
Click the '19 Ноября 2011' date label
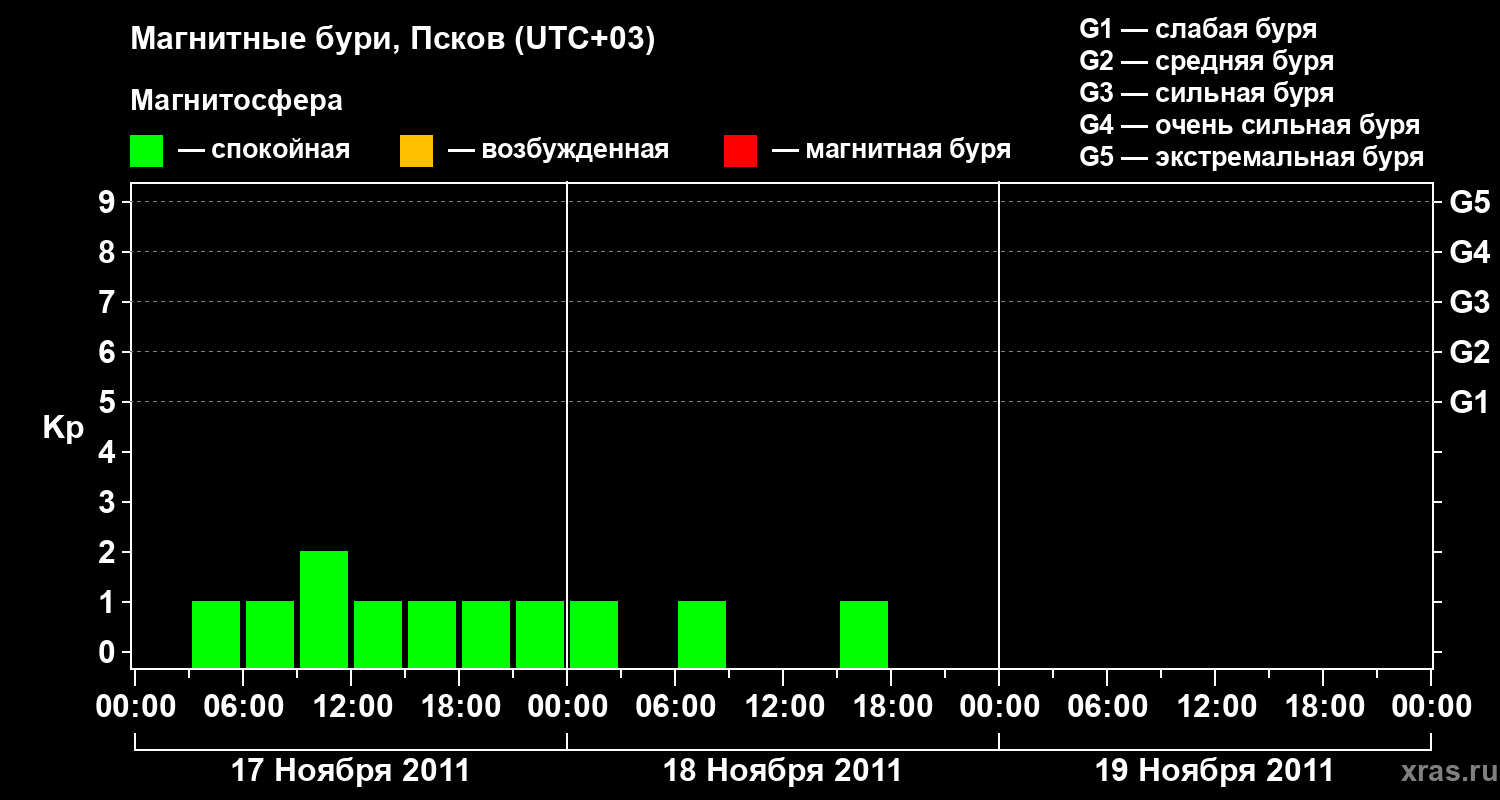1215,771
